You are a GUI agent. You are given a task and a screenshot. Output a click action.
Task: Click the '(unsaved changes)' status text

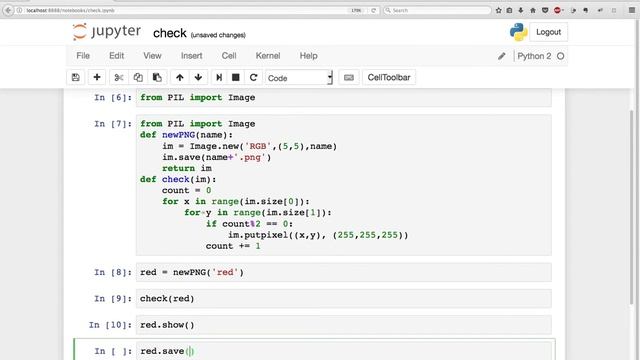[218, 35]
